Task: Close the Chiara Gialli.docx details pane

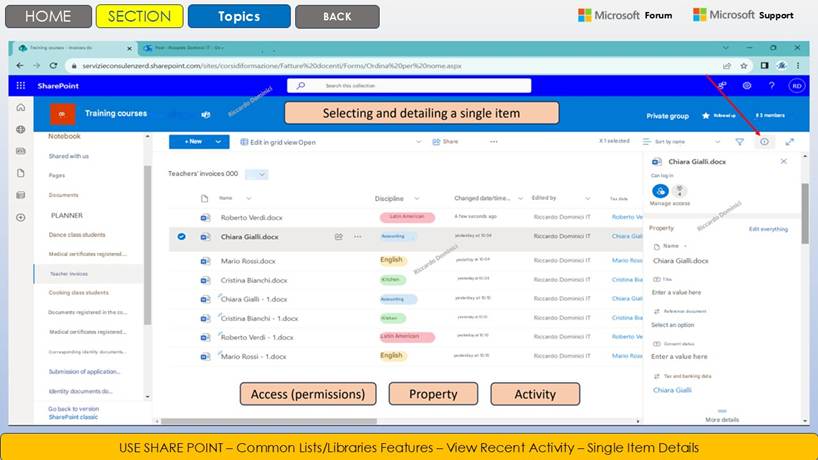Action: [x=783, y=161]
